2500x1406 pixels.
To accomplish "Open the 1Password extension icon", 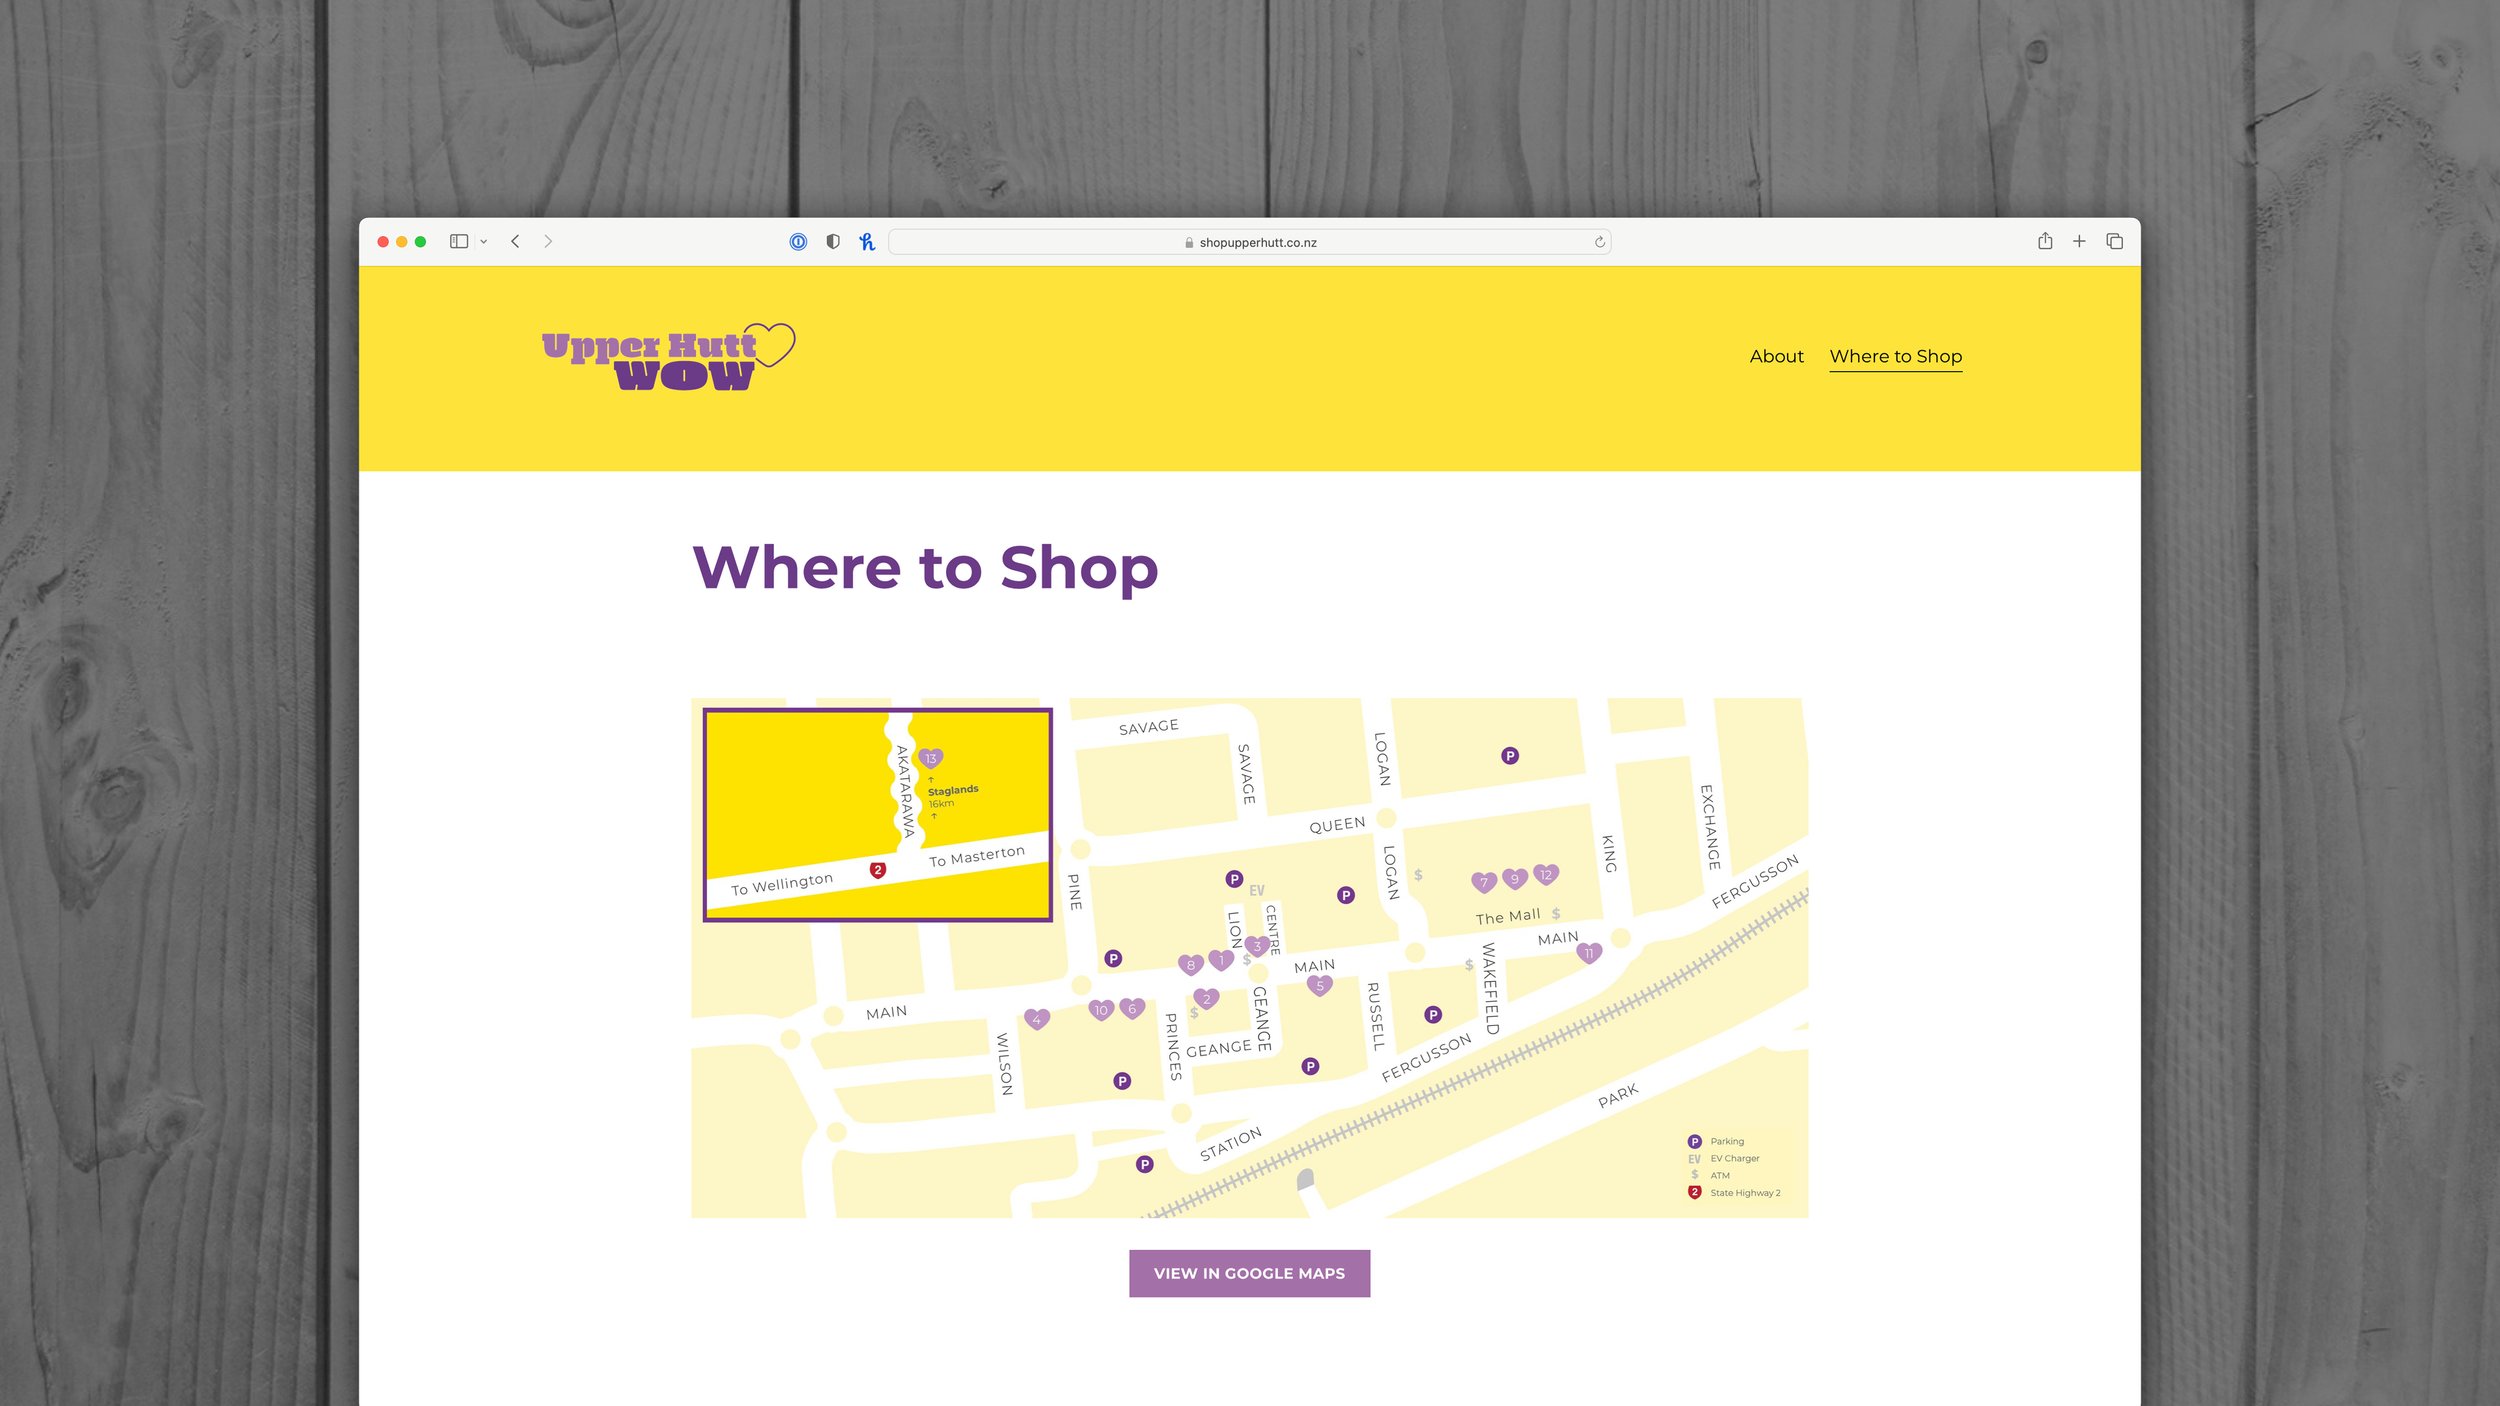I will pyautogui.click(x=798, y=241).
